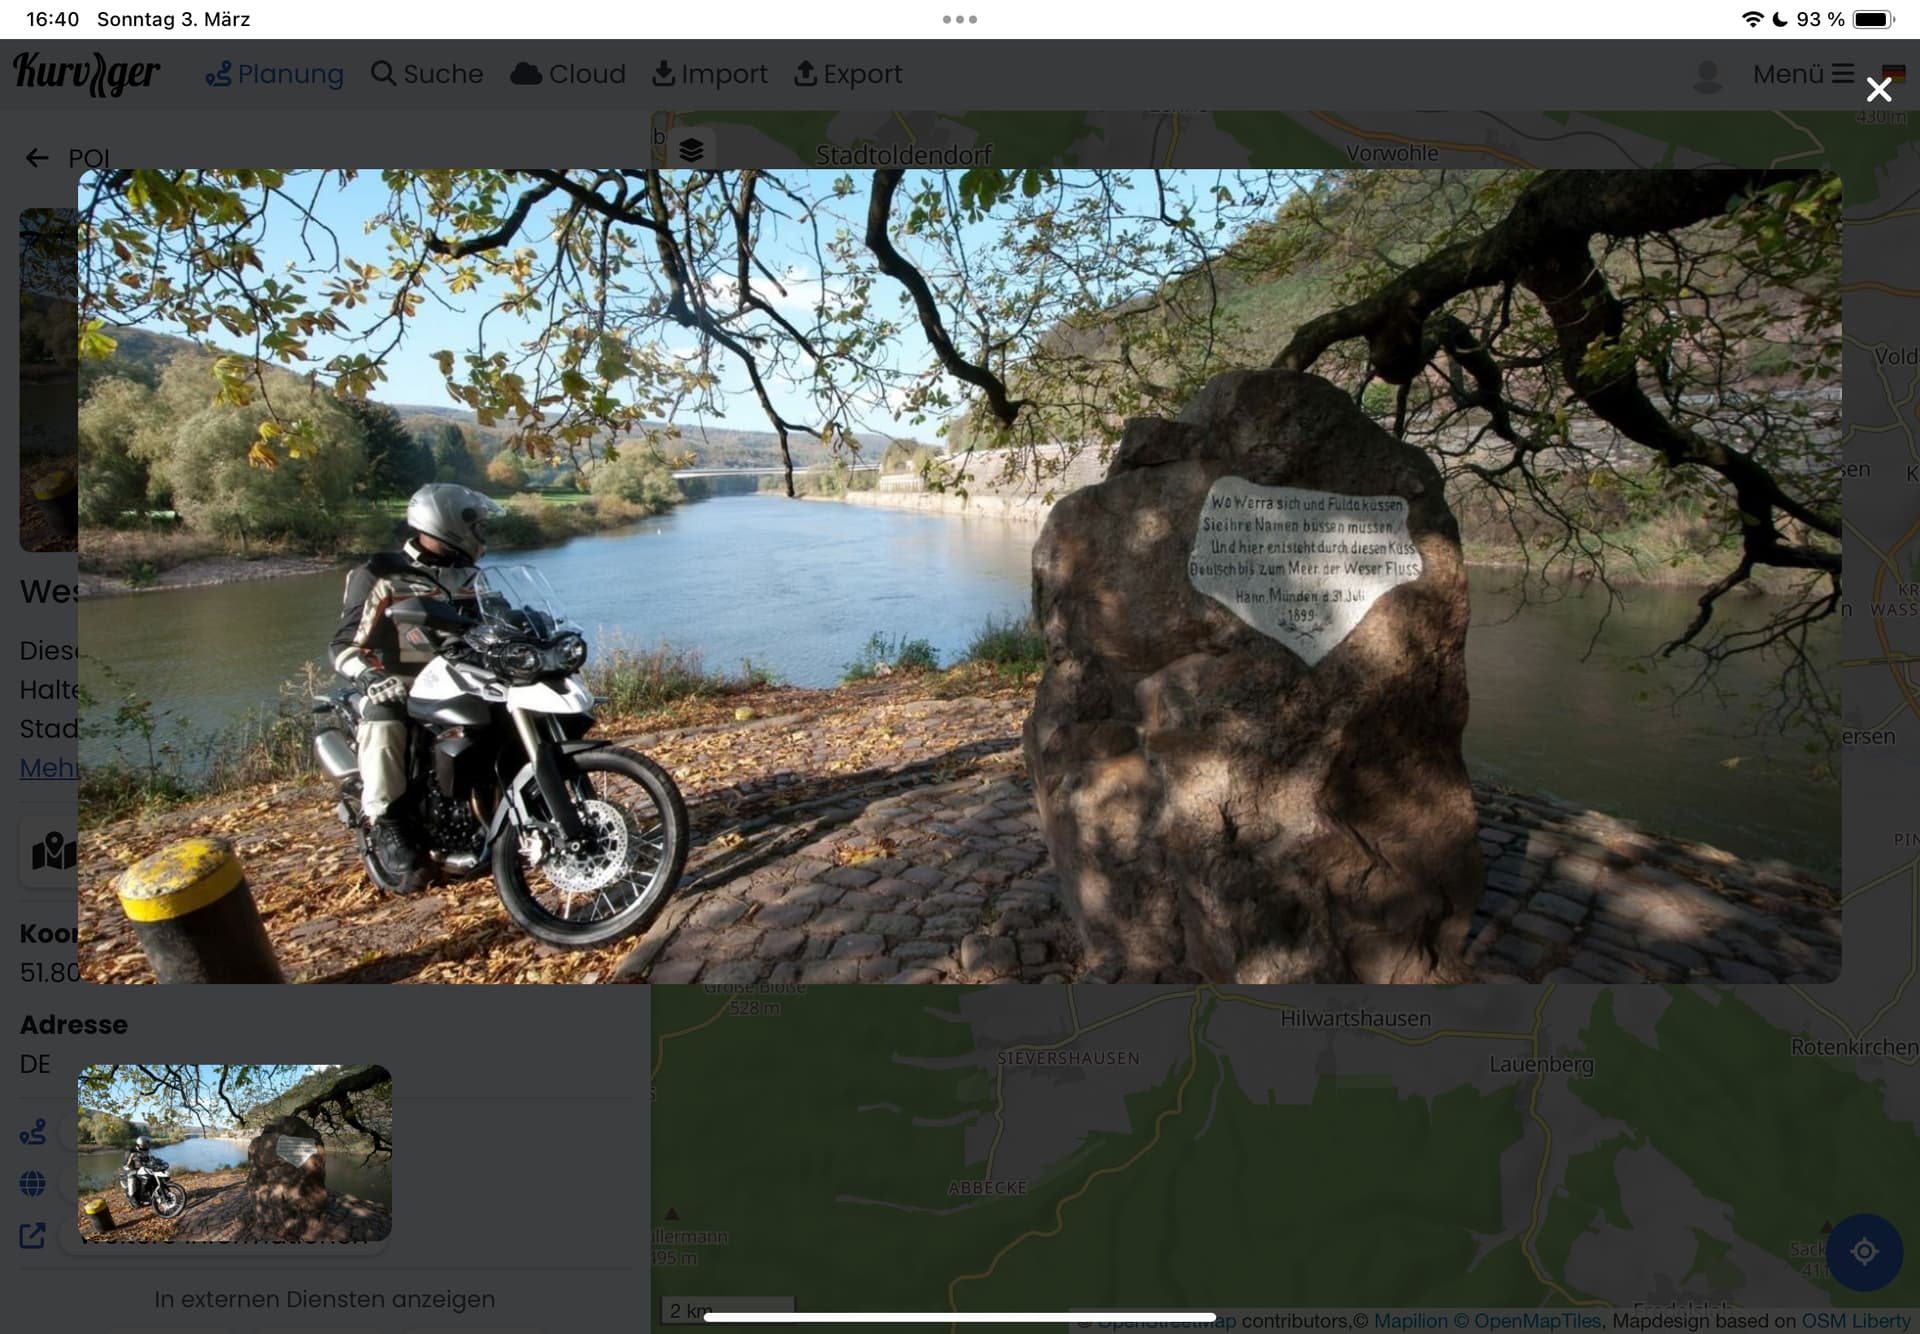Click the route planning icon near Adresse

[33, 1132]
